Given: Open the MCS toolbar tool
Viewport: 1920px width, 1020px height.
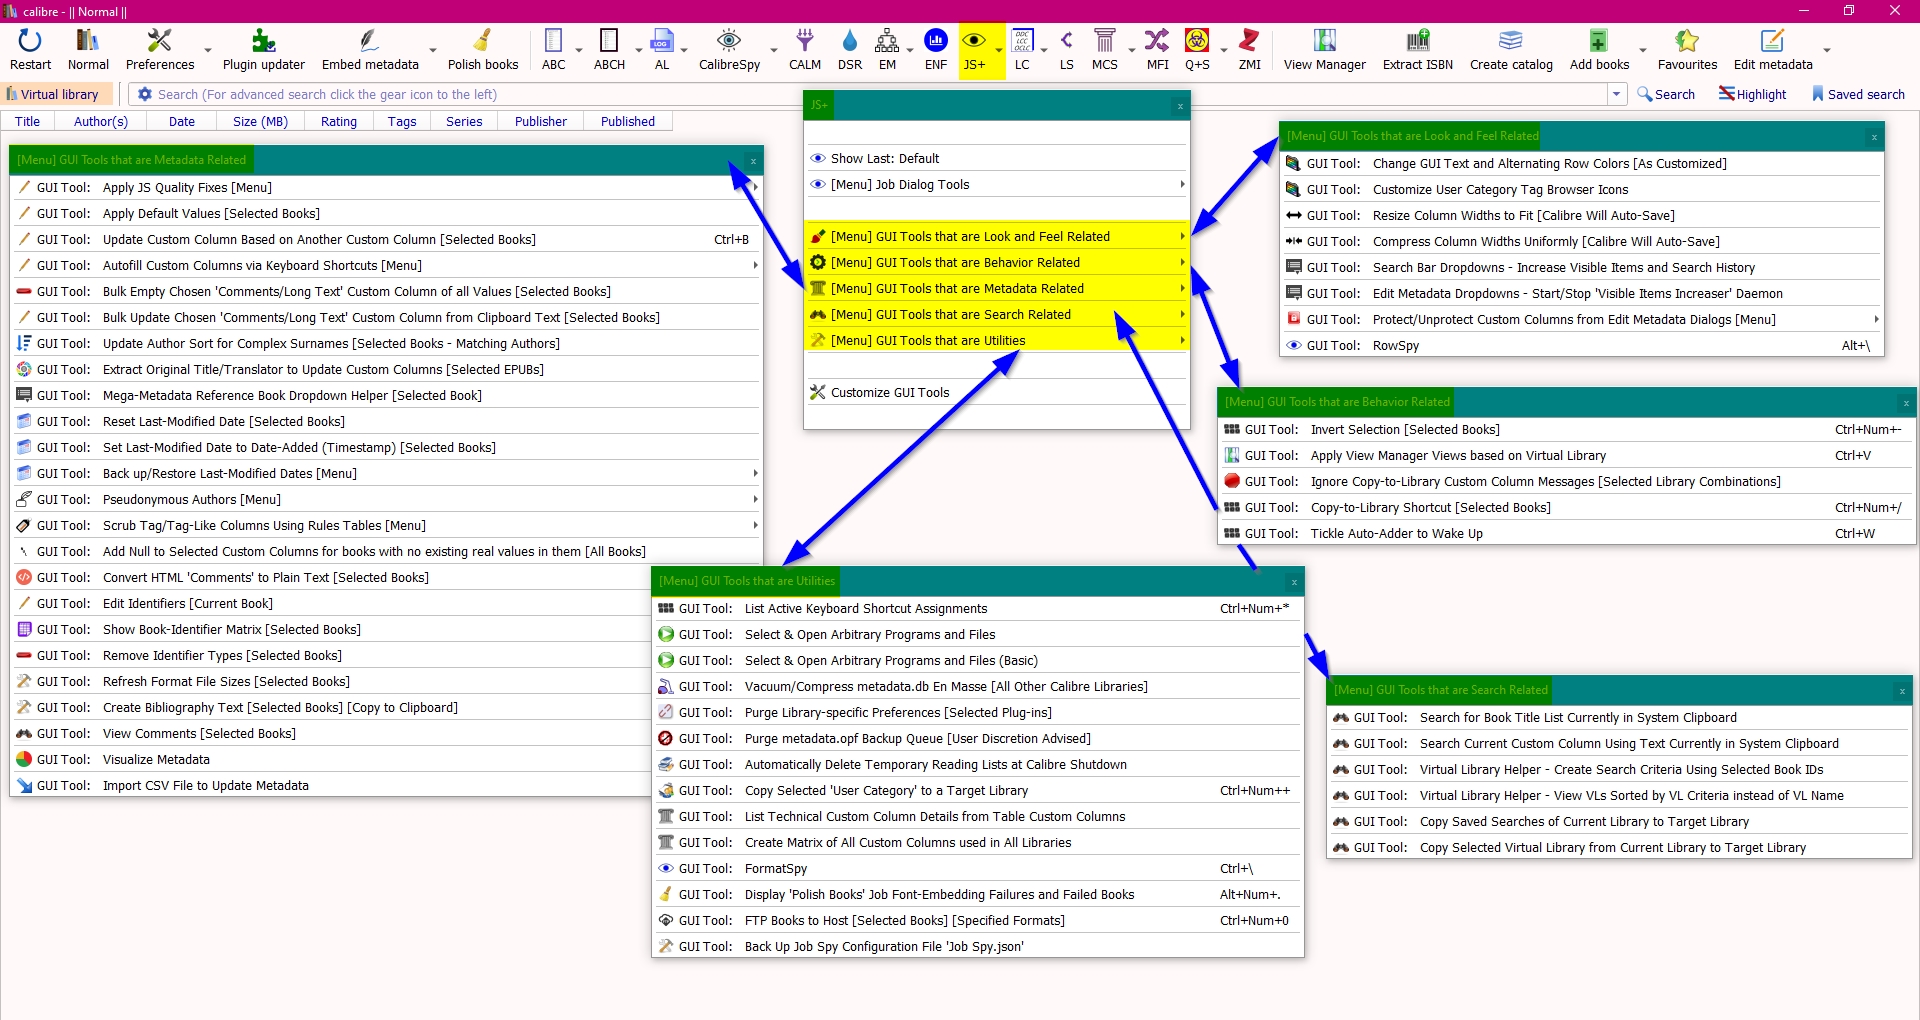Looking at the screenshot, I should pyautogui.click(x=1105, y=50).
